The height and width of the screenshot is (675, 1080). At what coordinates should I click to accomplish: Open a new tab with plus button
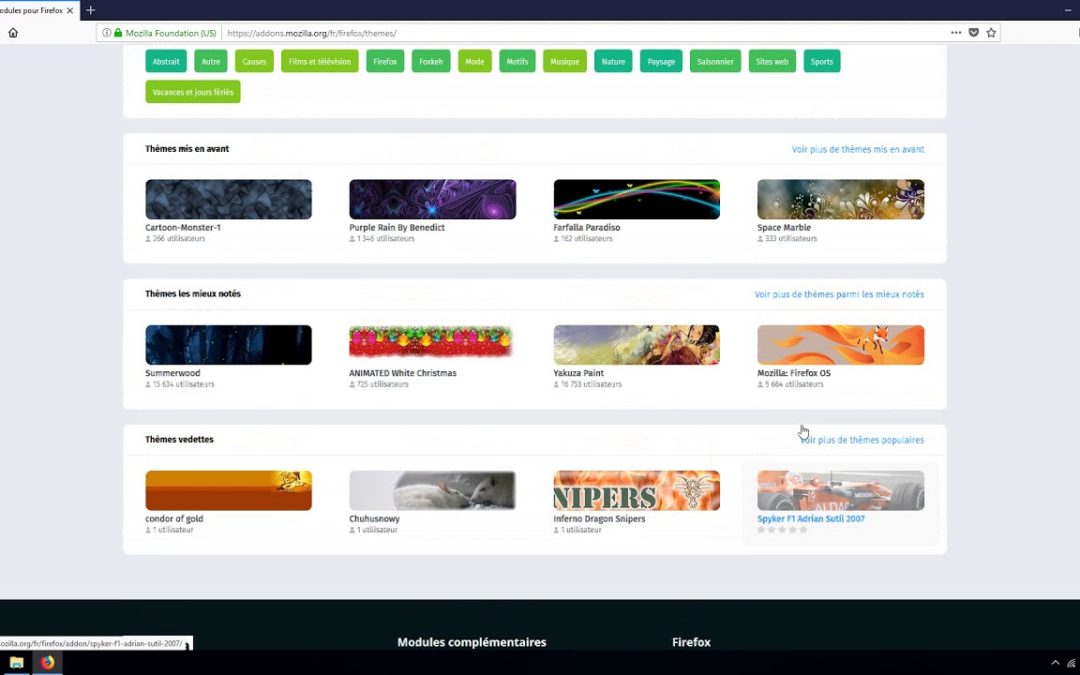[90, 10]
